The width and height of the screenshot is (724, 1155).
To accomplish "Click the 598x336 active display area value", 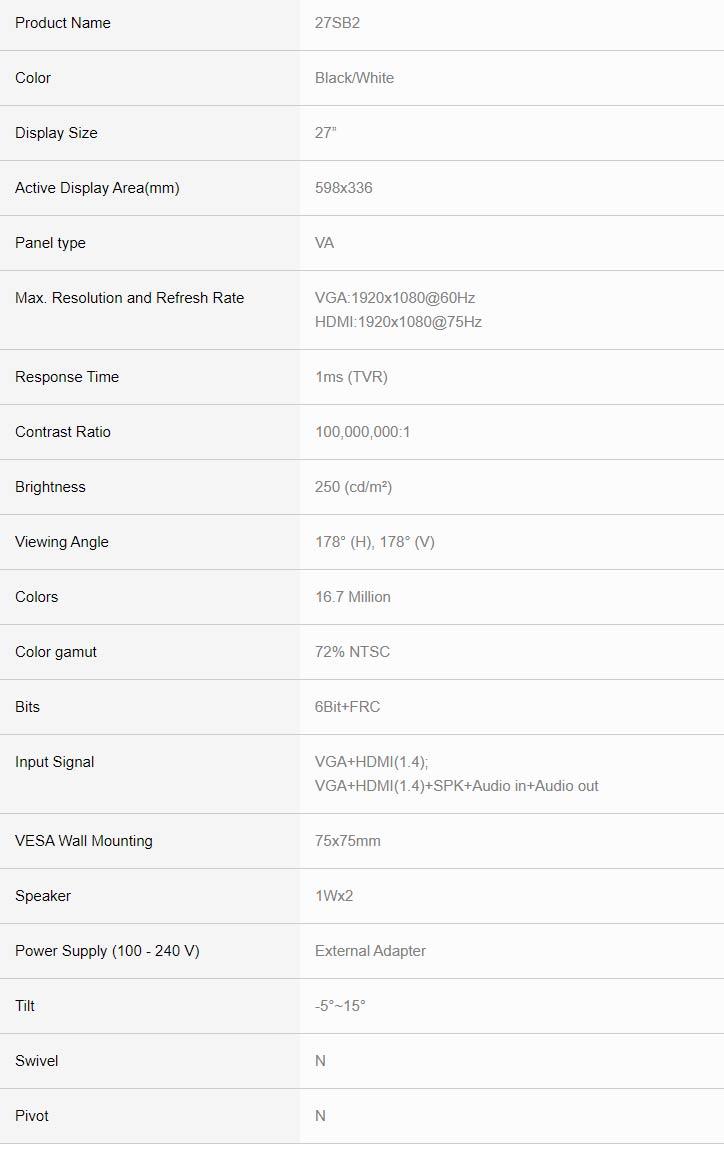I will tap(343, 188).
